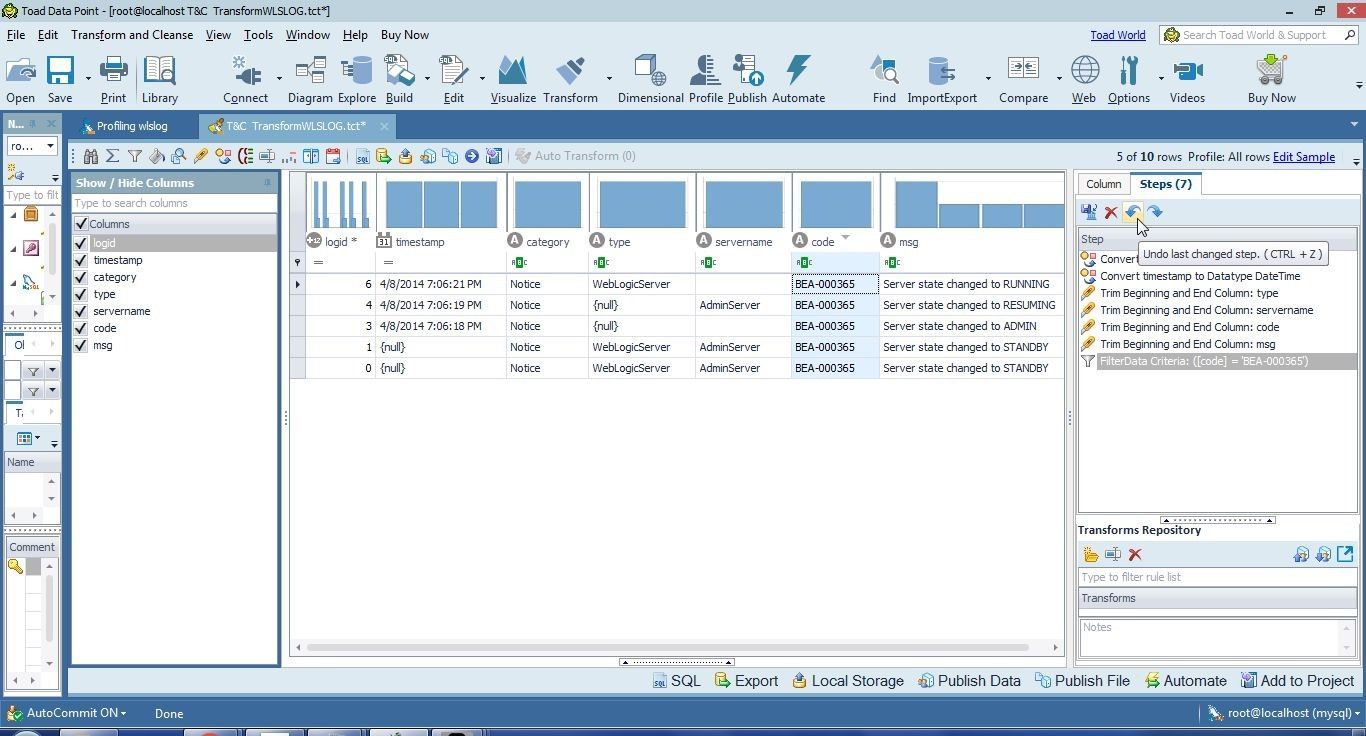The height and width of the screenshot is (736, 1366).
Task: Click the Edit Sample link
Action: pos(1303,157)
